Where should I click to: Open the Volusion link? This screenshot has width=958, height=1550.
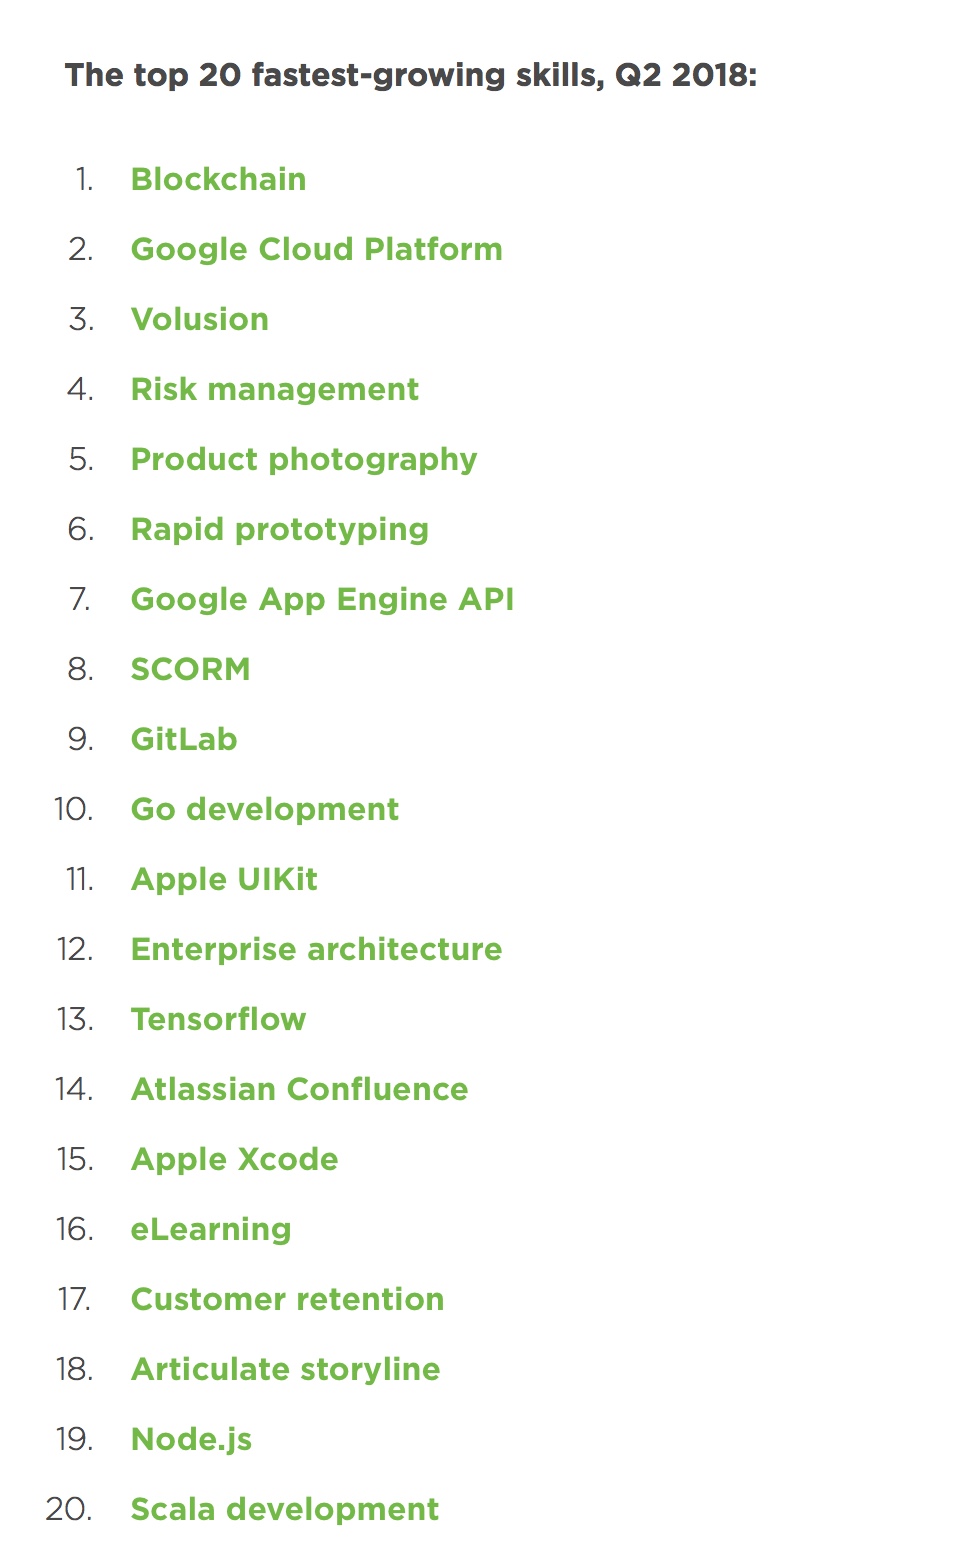199,319
